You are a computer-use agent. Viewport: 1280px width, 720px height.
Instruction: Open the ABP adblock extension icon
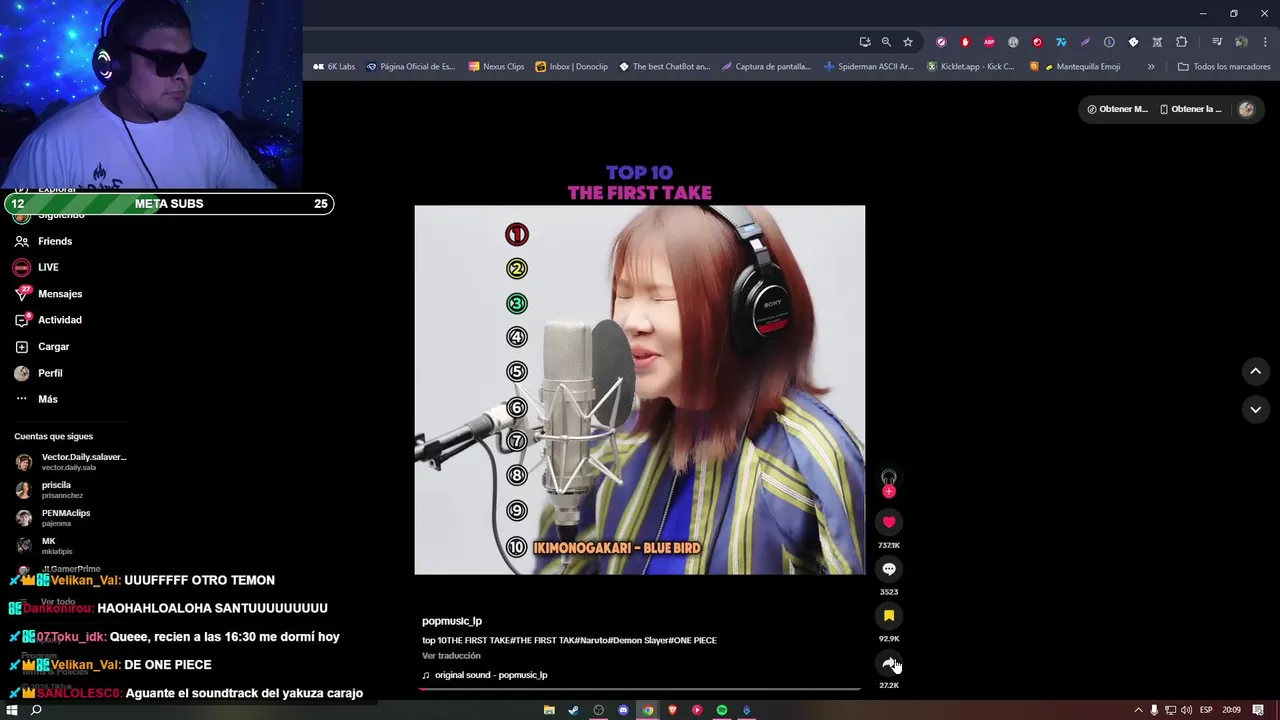tap(989, 42)
